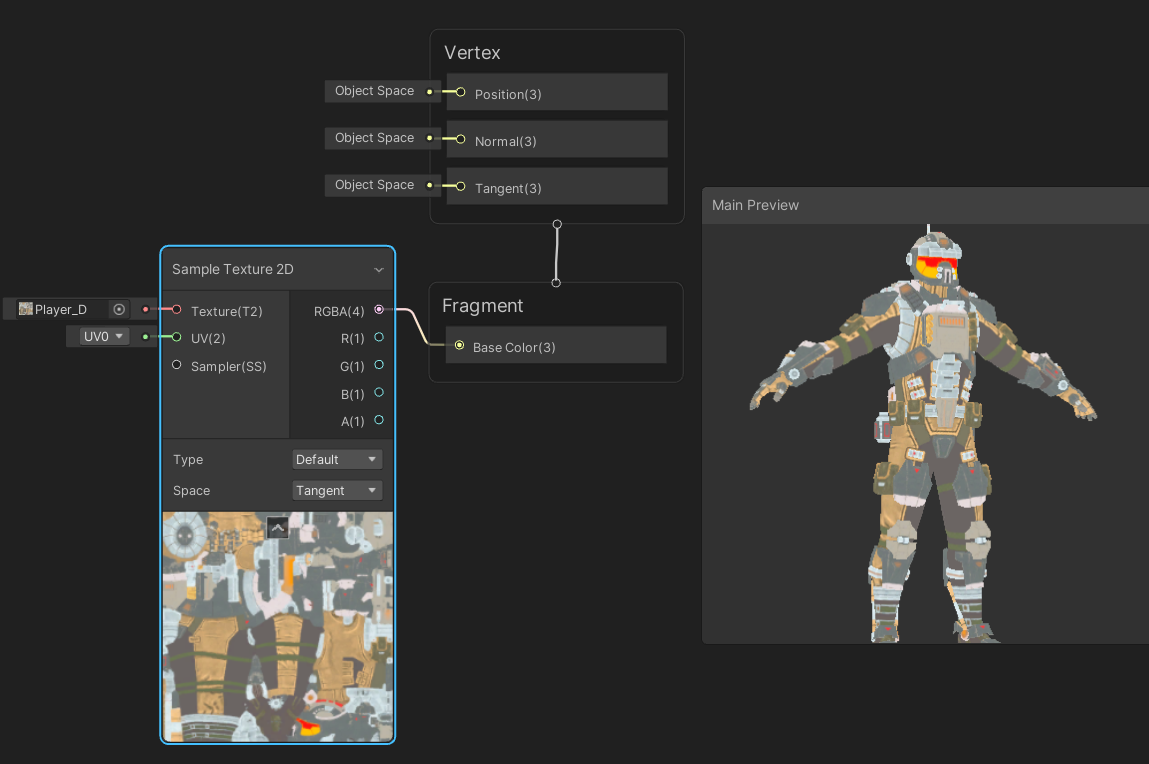
Task: Select the Fragment block title
Action: coord(482,305)
